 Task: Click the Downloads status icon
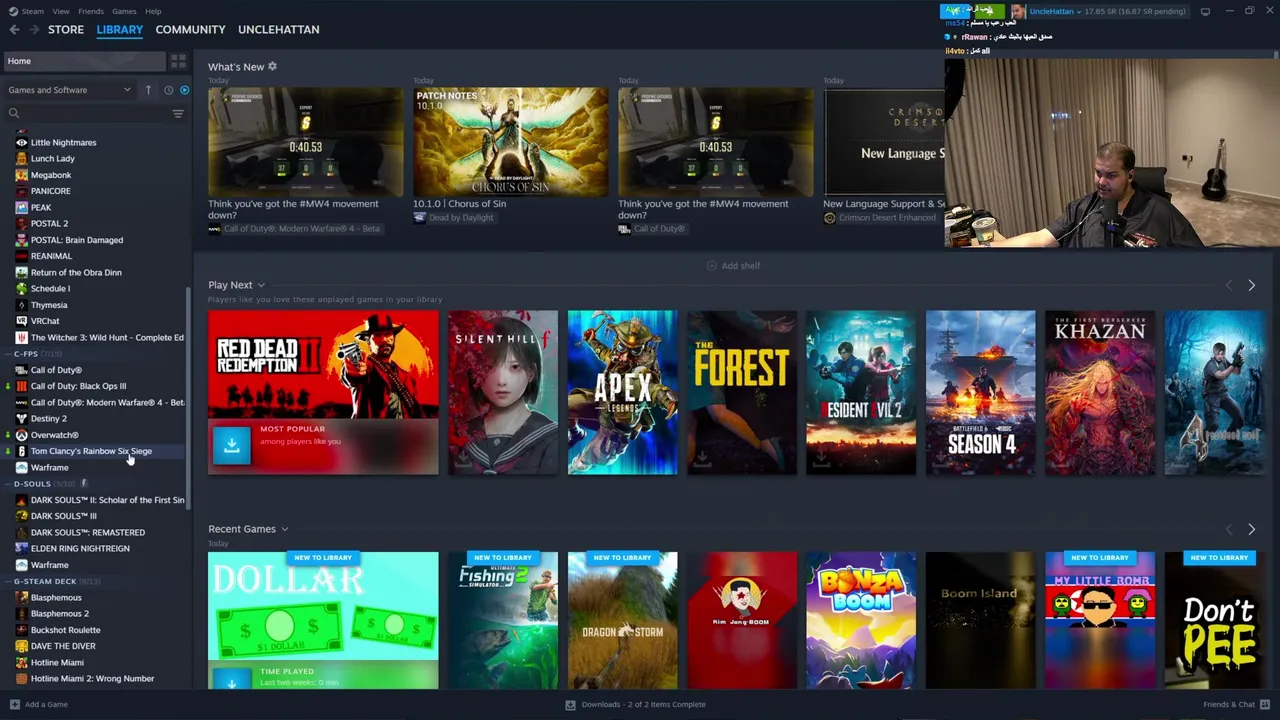click(570, 704)
